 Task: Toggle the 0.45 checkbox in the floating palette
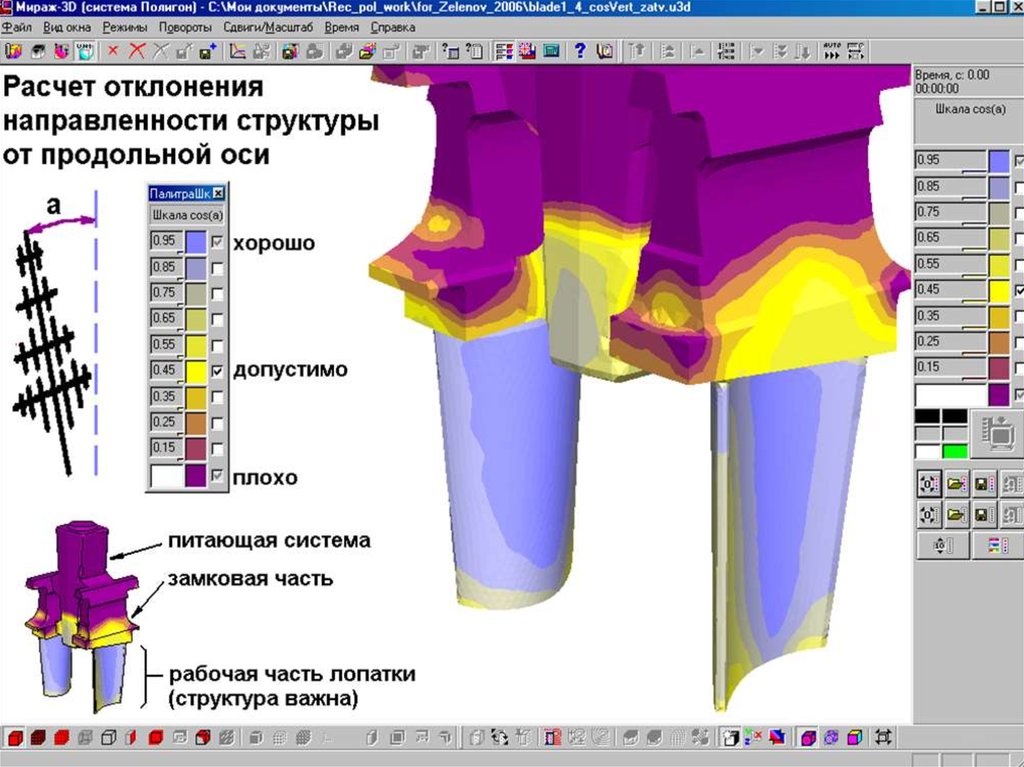(x=217, y=370)
